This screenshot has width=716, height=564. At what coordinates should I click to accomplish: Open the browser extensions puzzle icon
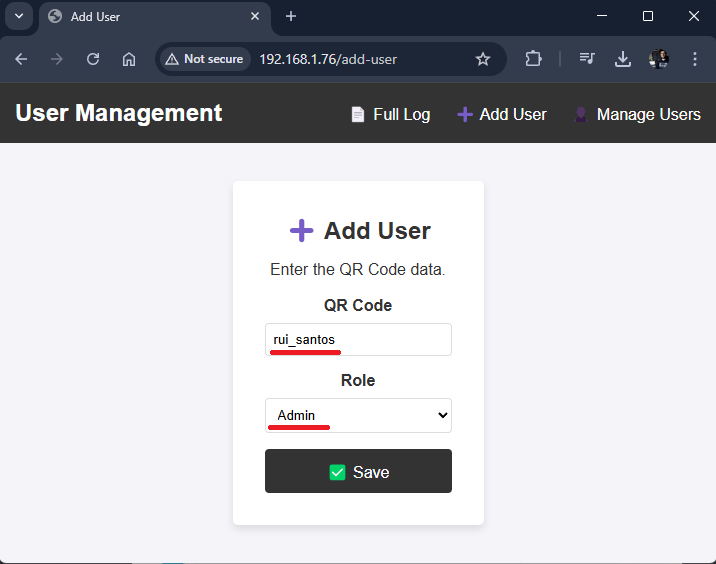click(x=533, y=59)
